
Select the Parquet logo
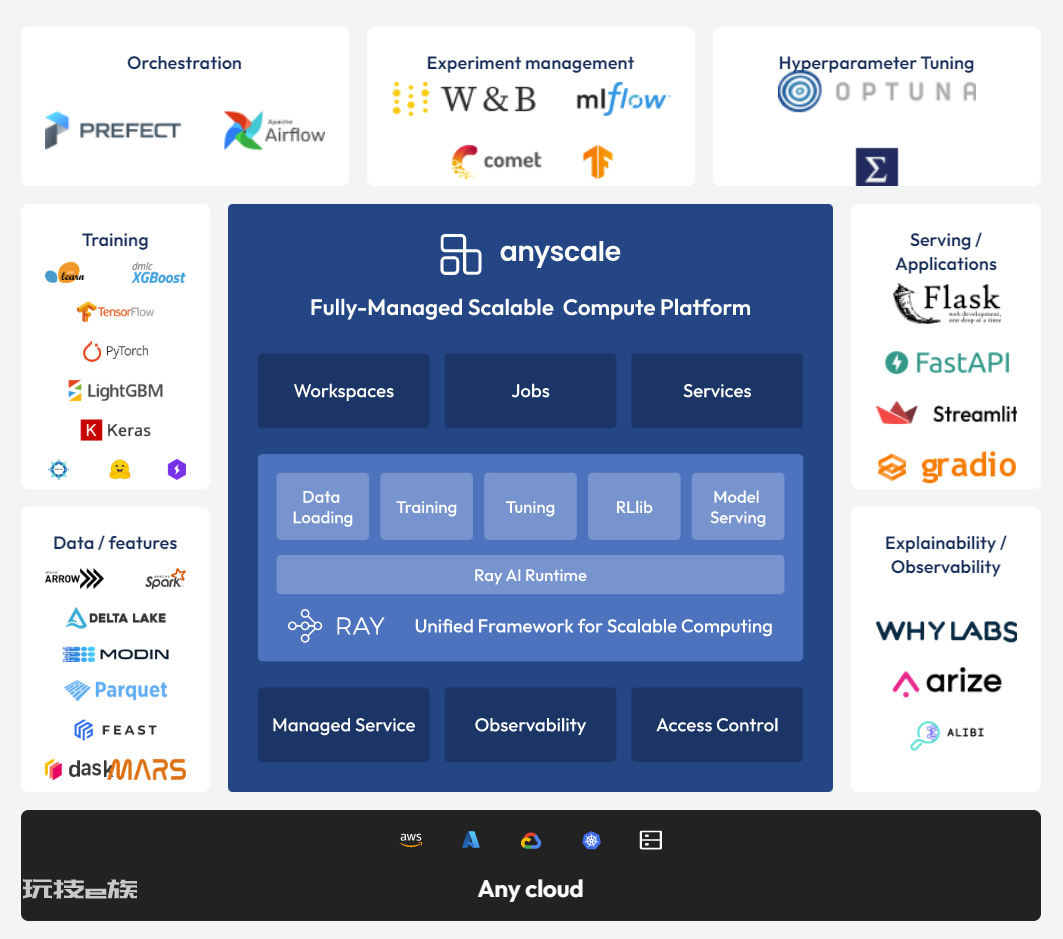click(115, 690)
